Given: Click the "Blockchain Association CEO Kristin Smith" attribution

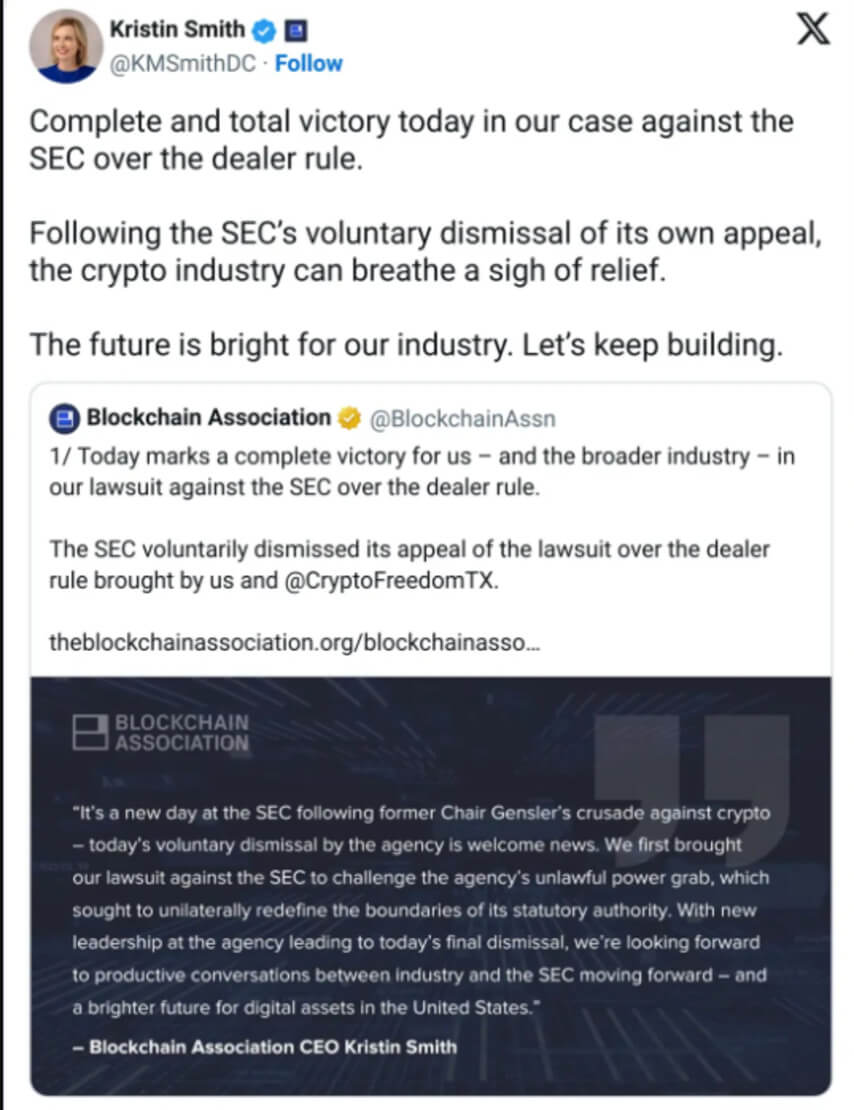Looking at the screenshot, I should (265, 1048).
